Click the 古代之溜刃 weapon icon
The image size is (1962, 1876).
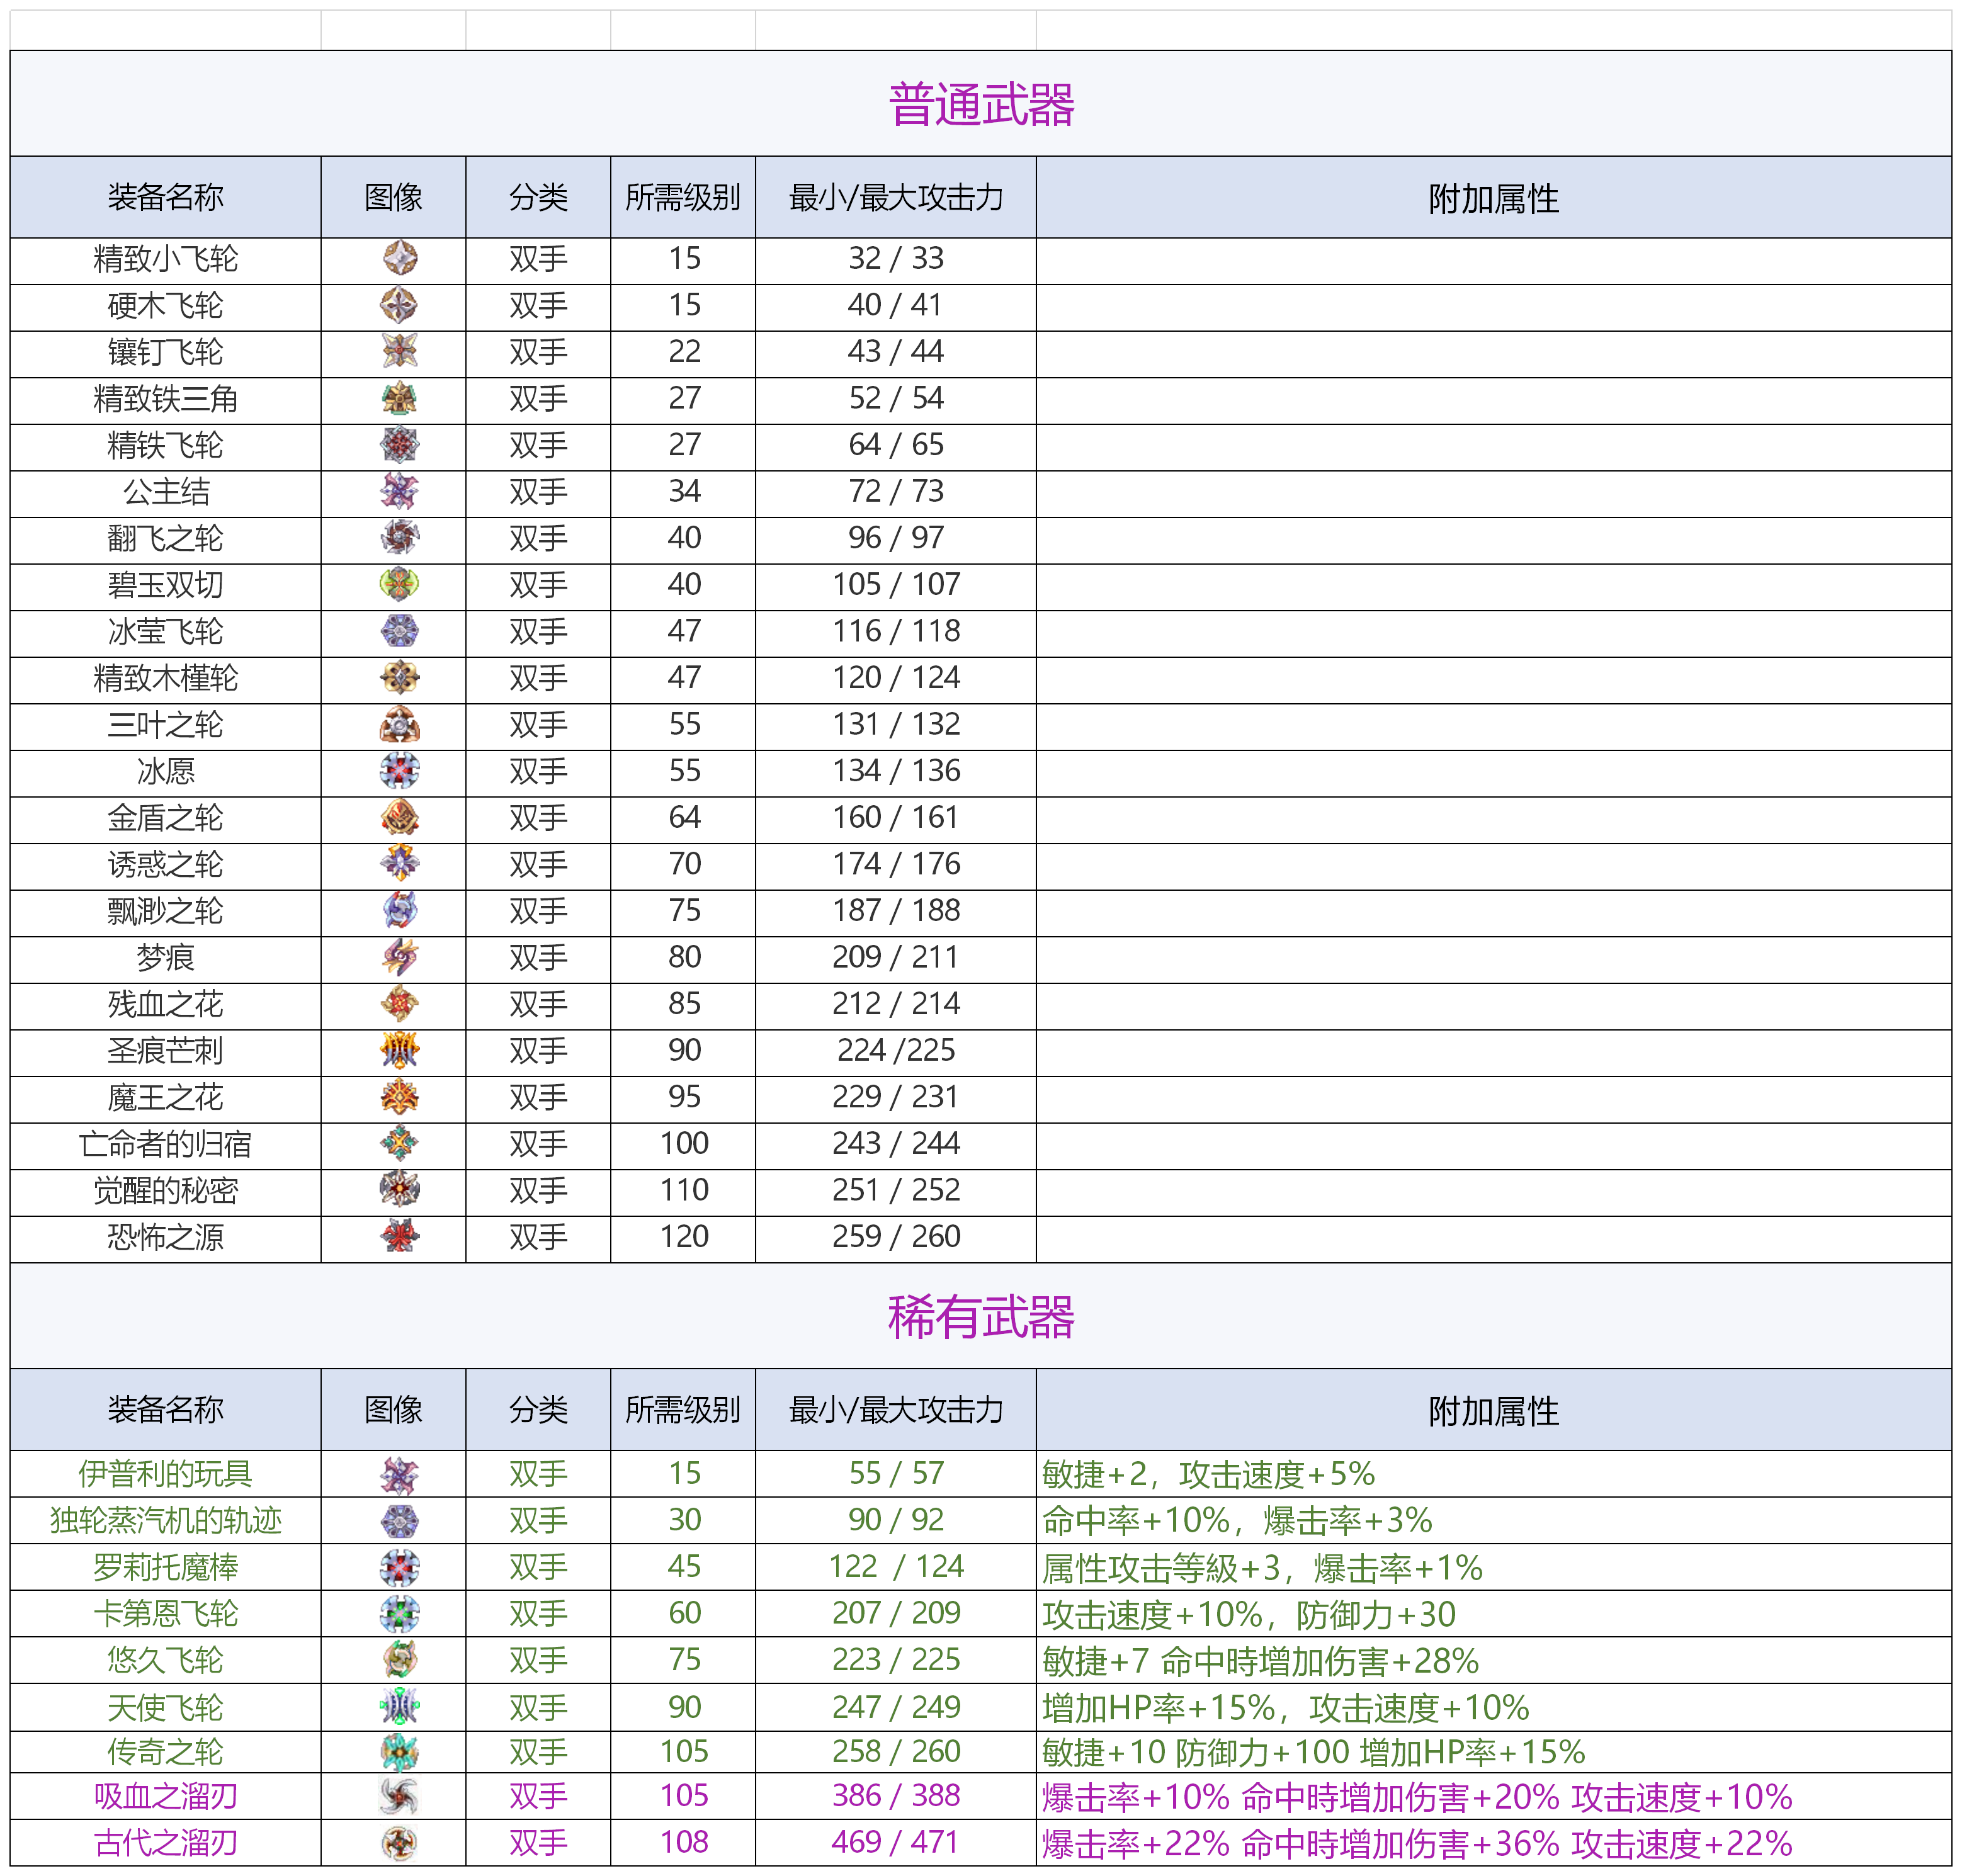tap(400, 1842)
